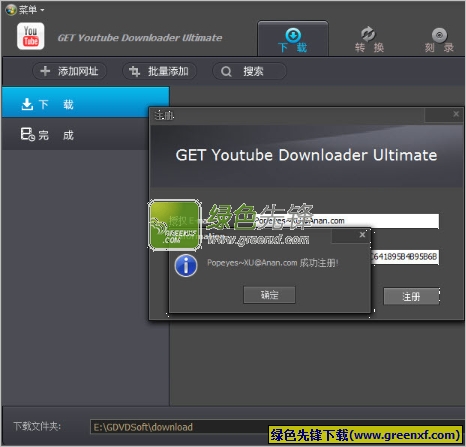Image resolution: width=466 pixels, height=447 pixels.
Task: Click the 注册 button in registration dialog
Action: (x=411, y=296)
